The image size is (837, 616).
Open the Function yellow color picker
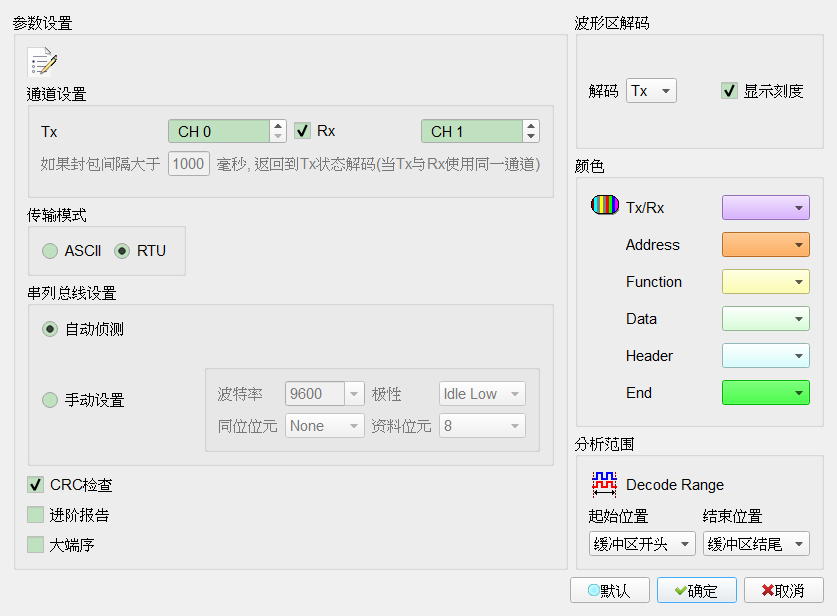click(765, 282)
